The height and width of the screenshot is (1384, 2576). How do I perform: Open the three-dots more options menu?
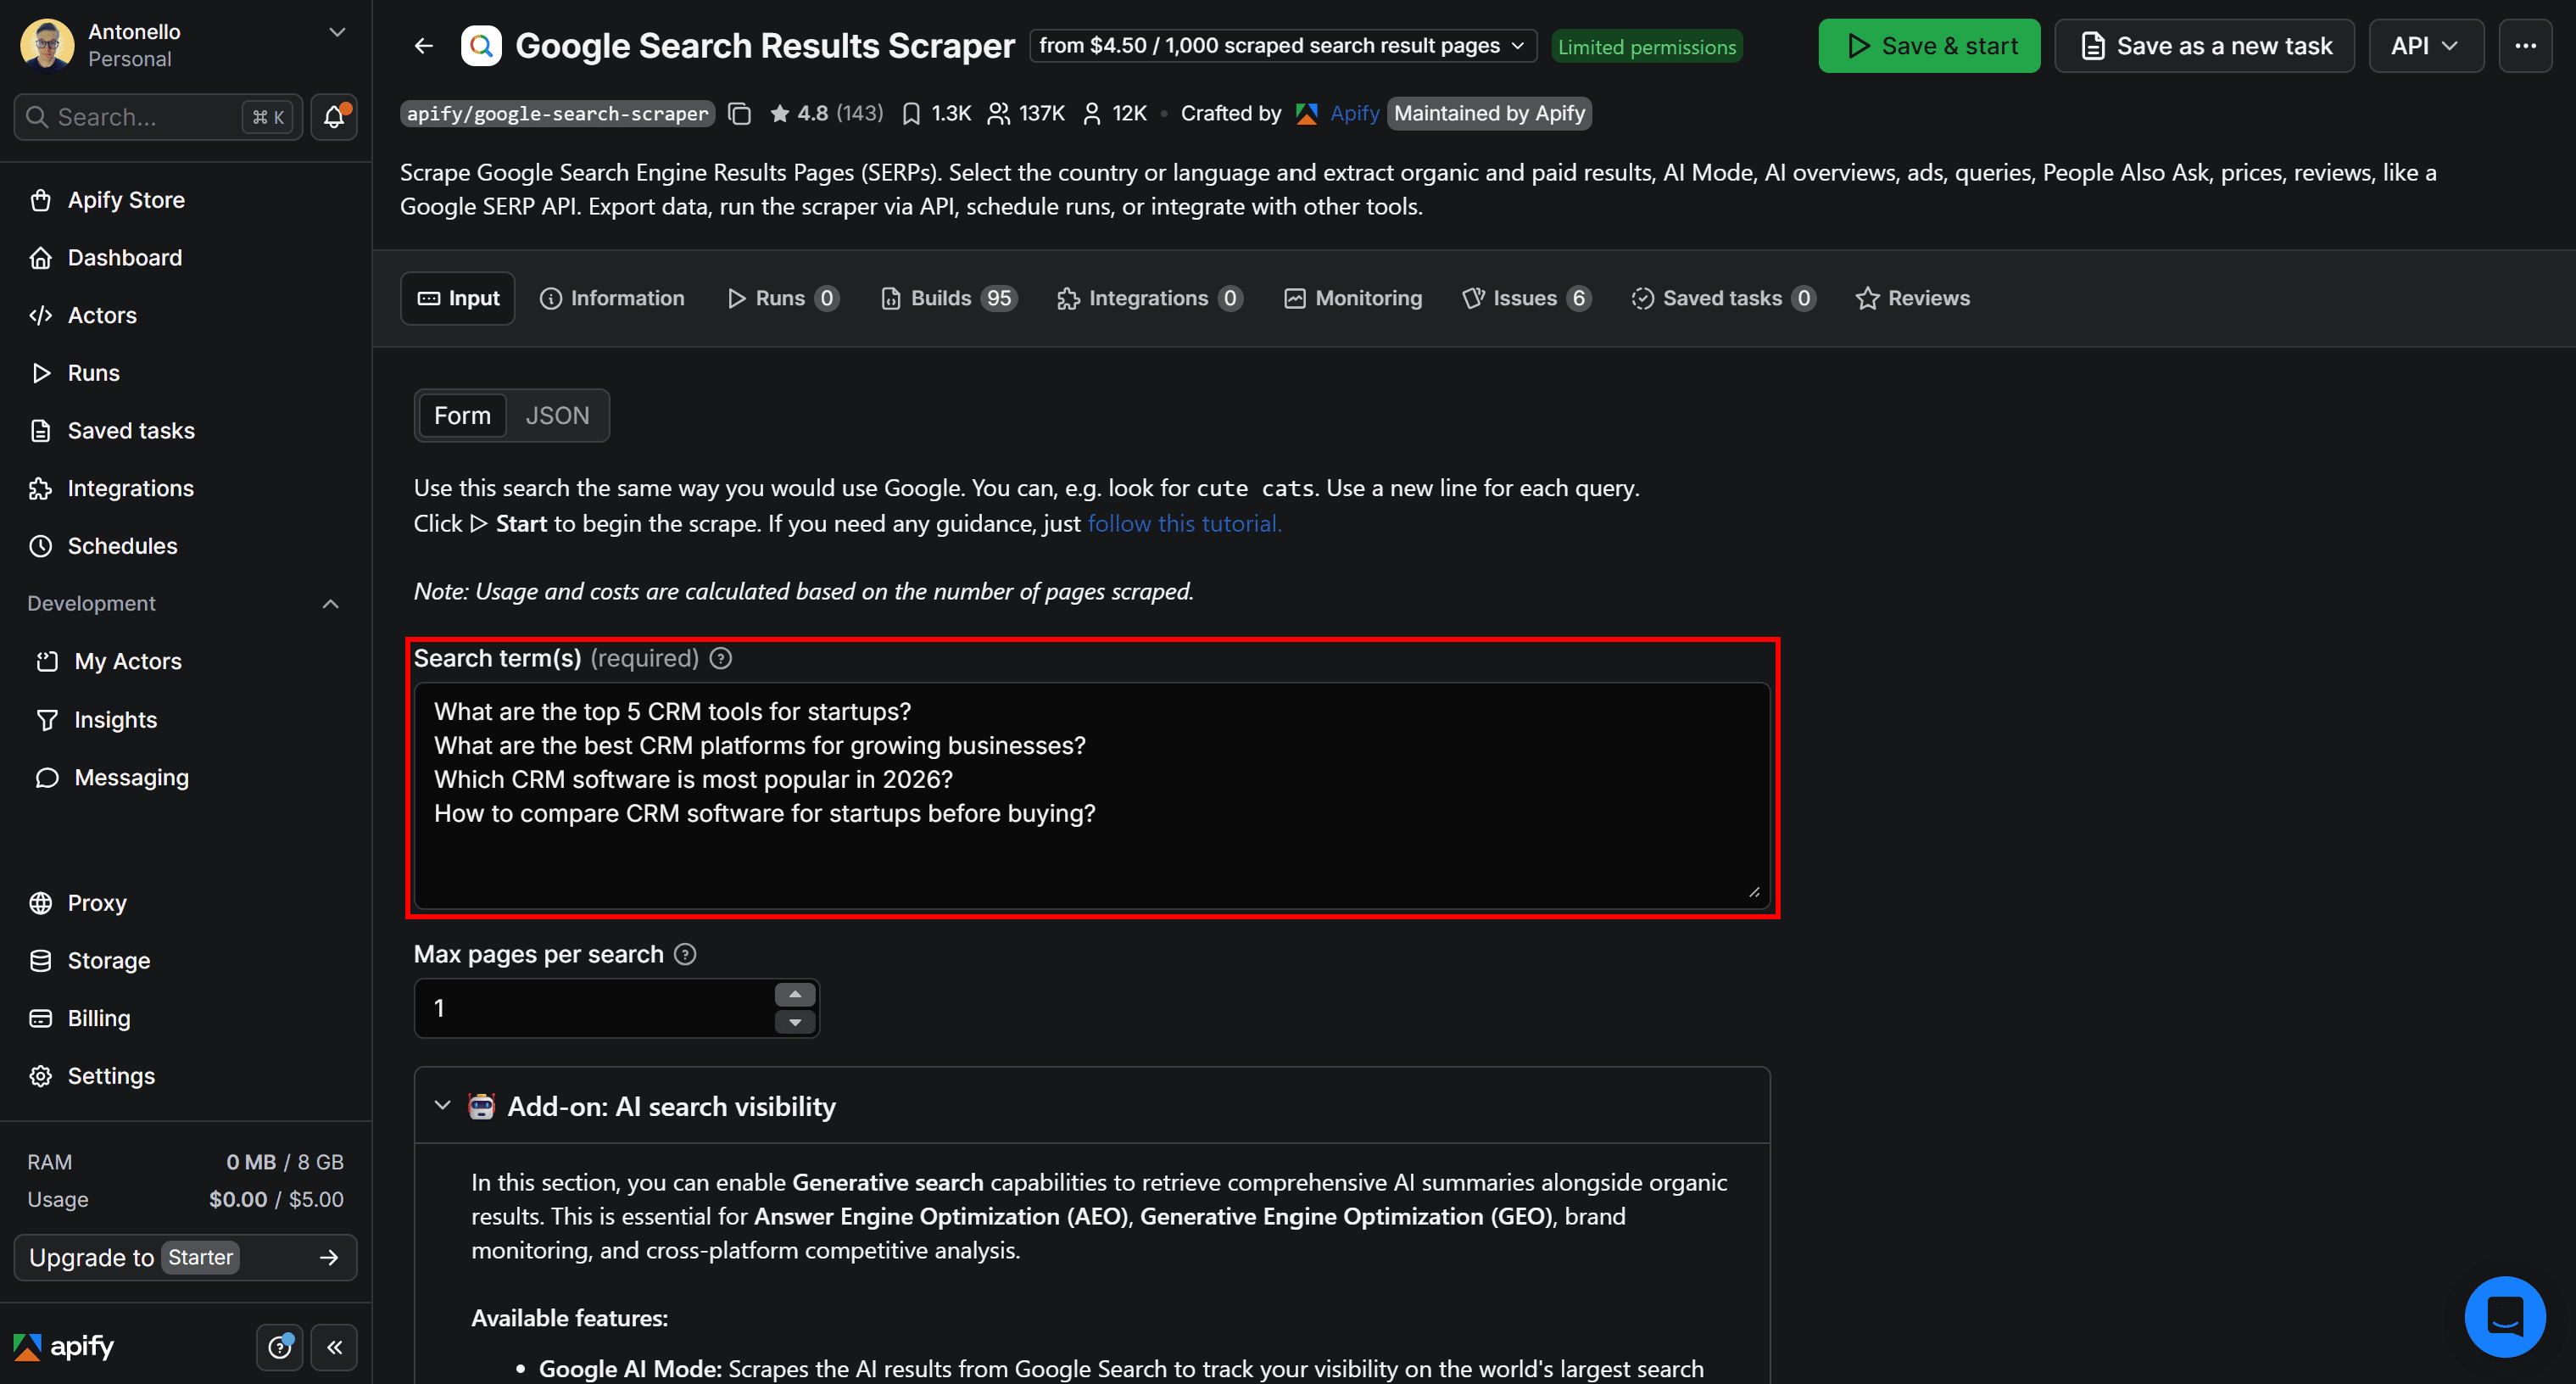click(2525, 46)
